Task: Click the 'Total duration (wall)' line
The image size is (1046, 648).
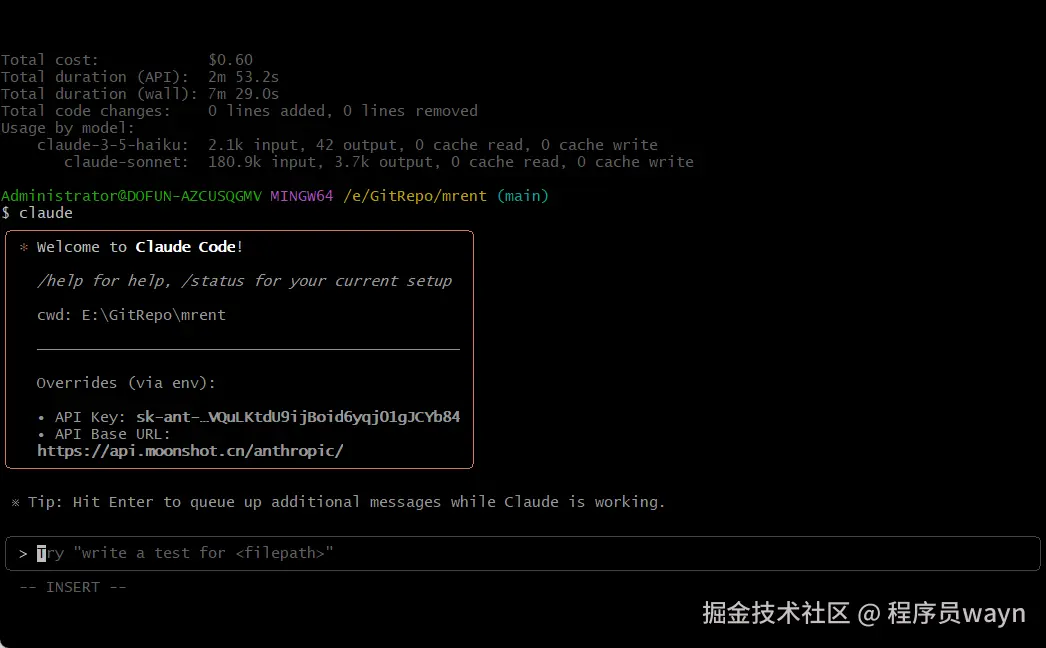Action: click(140, 94)
